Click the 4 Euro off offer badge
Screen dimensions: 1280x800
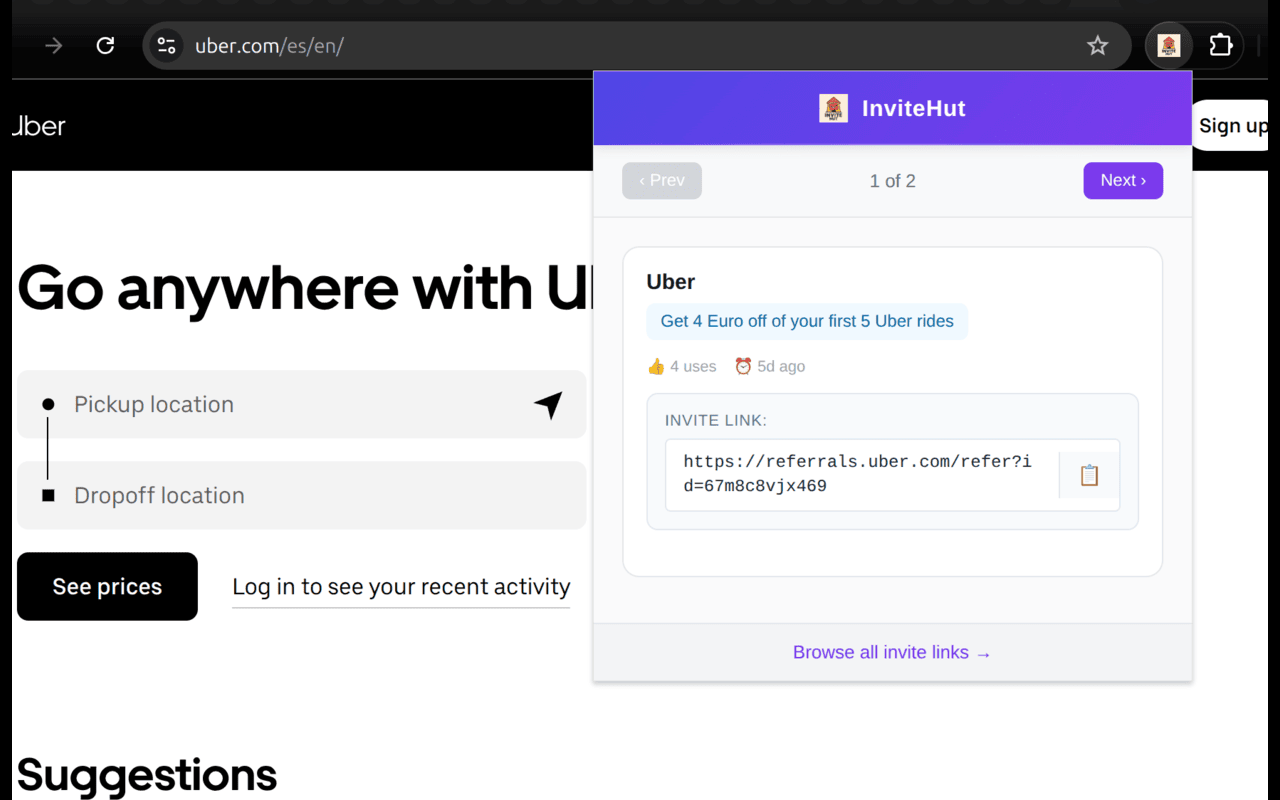(807, 322)
